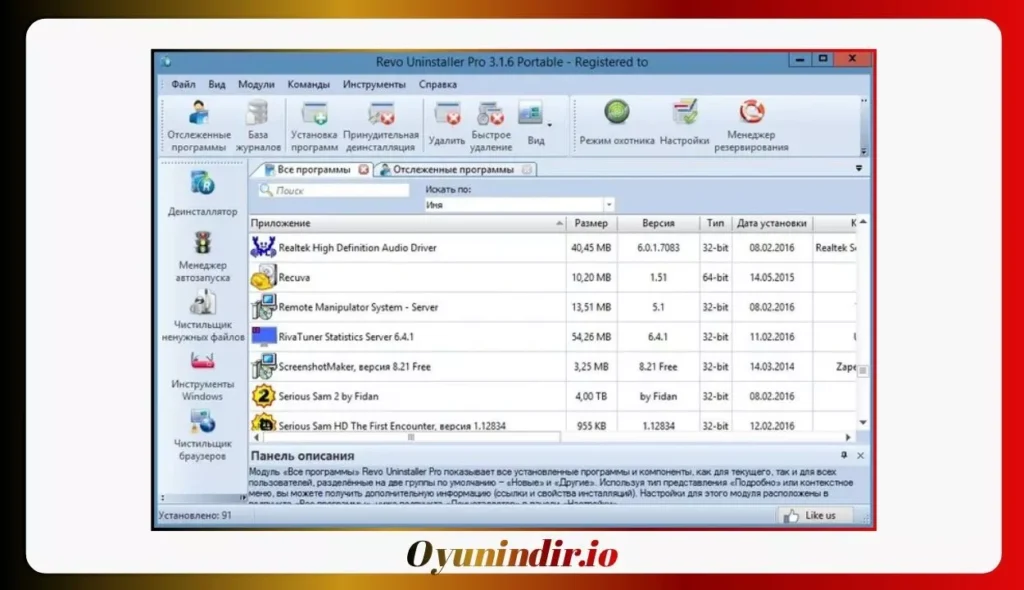Click the 14.05.2015 install date cell

[771, 277]
